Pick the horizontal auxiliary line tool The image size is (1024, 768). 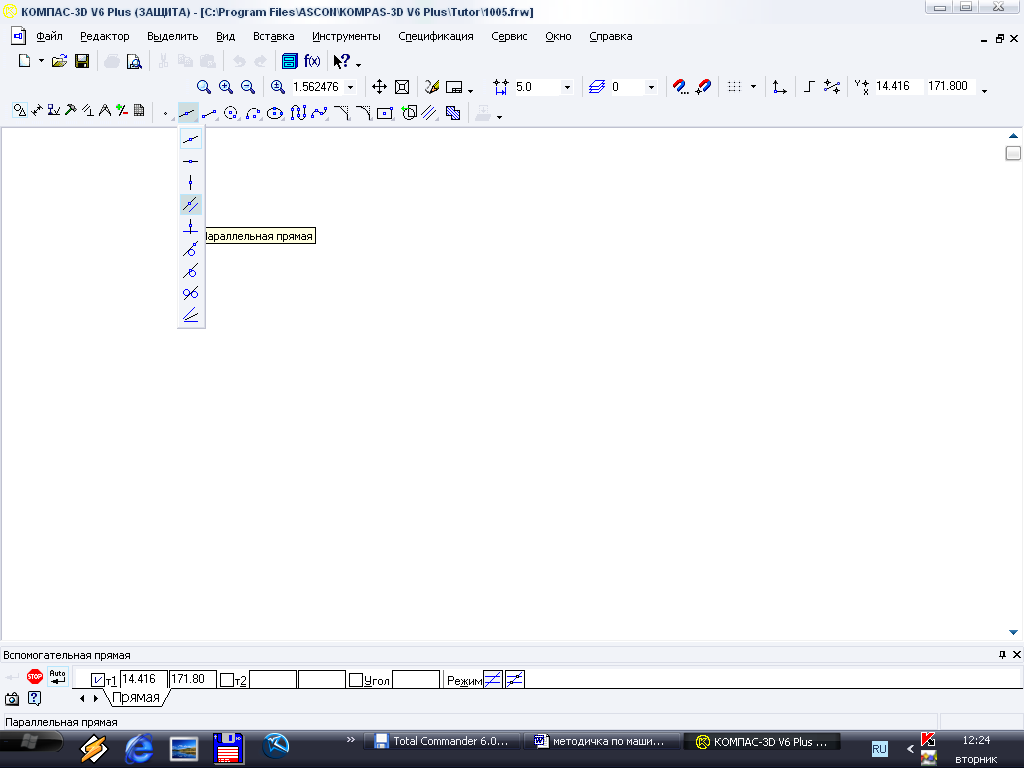click(191, 161)
